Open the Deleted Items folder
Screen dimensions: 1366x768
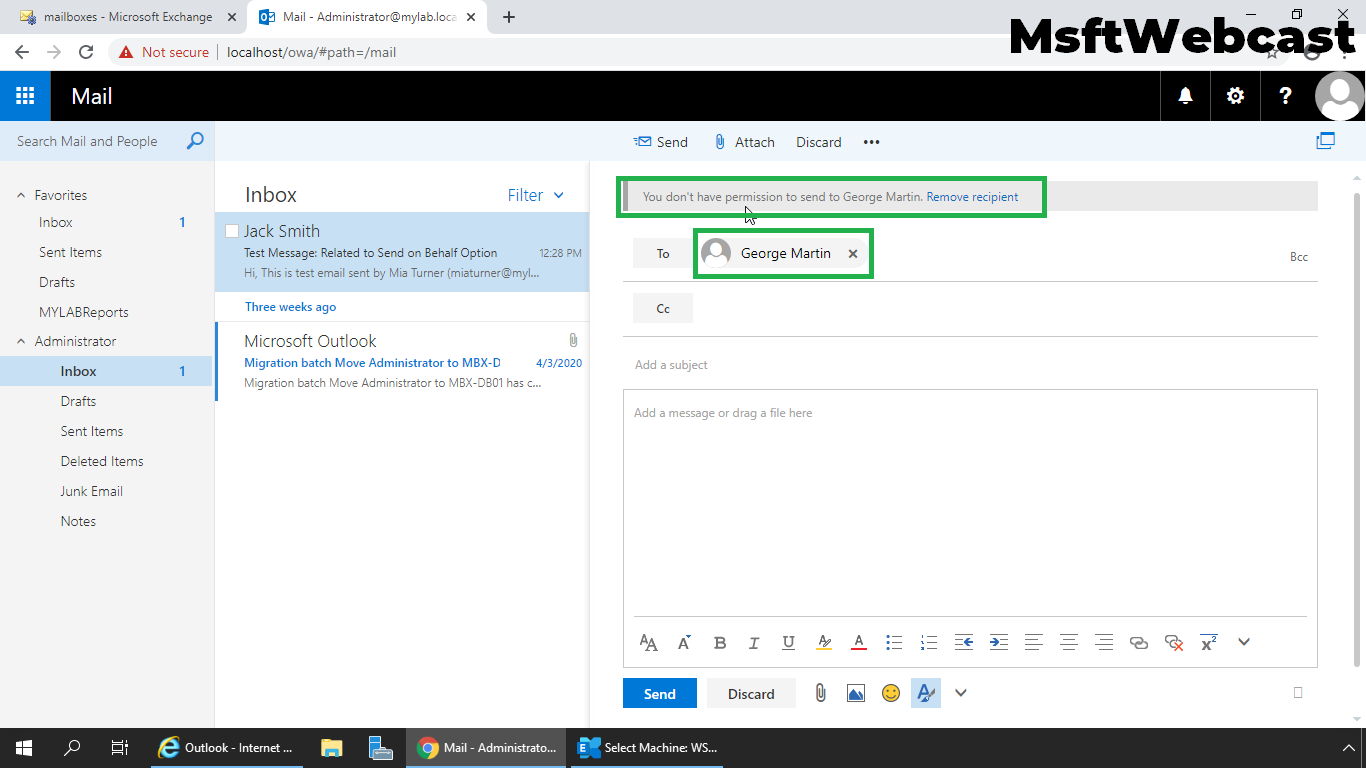tap(102, 461)
